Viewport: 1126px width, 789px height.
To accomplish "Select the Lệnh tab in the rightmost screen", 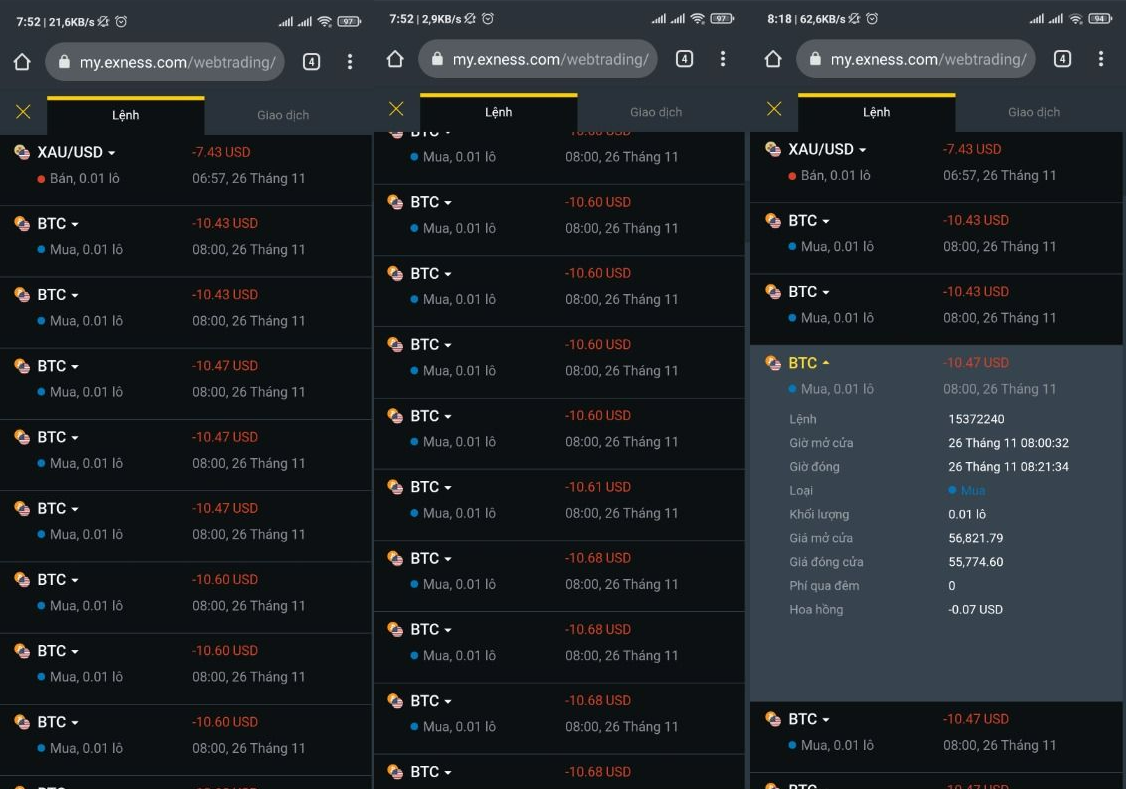I will tap(876, 112).
